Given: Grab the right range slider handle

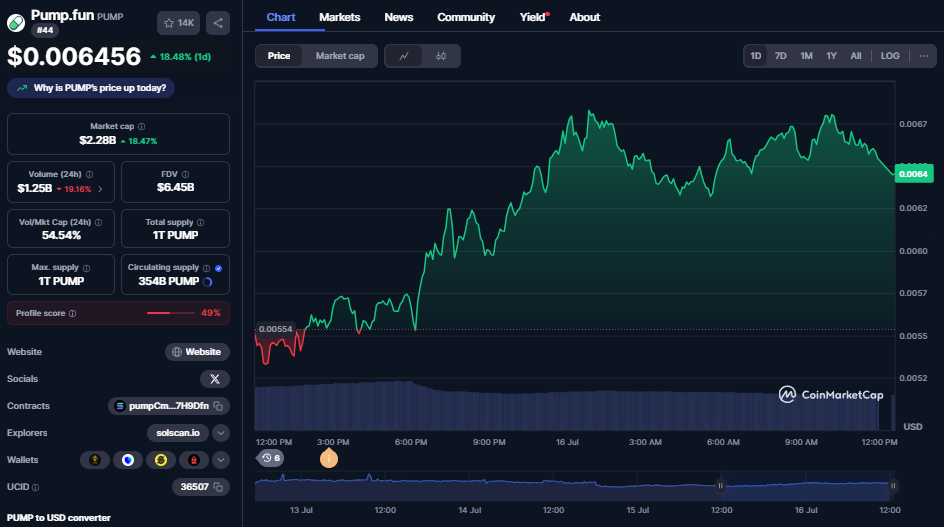Looking at the screenshot, I should point(893,485).
